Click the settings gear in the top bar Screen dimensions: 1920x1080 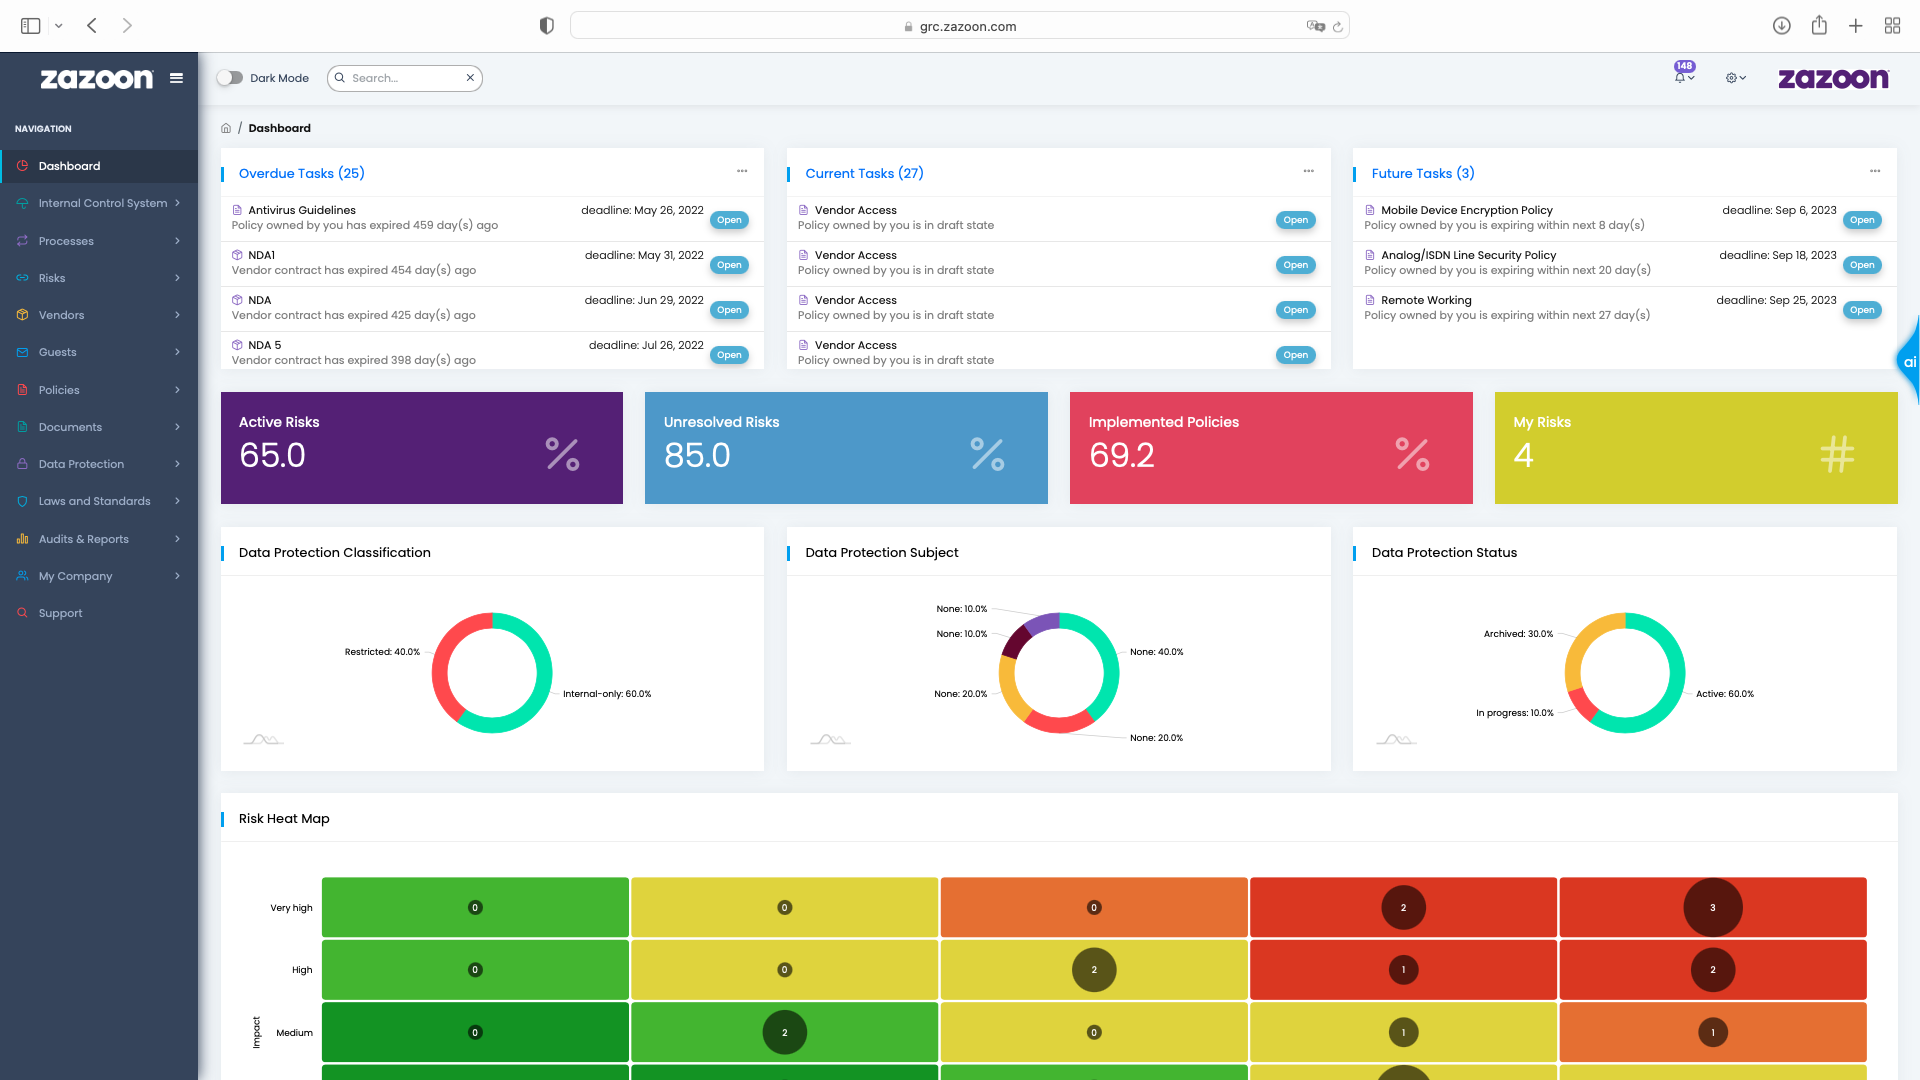pos(1731,78)
